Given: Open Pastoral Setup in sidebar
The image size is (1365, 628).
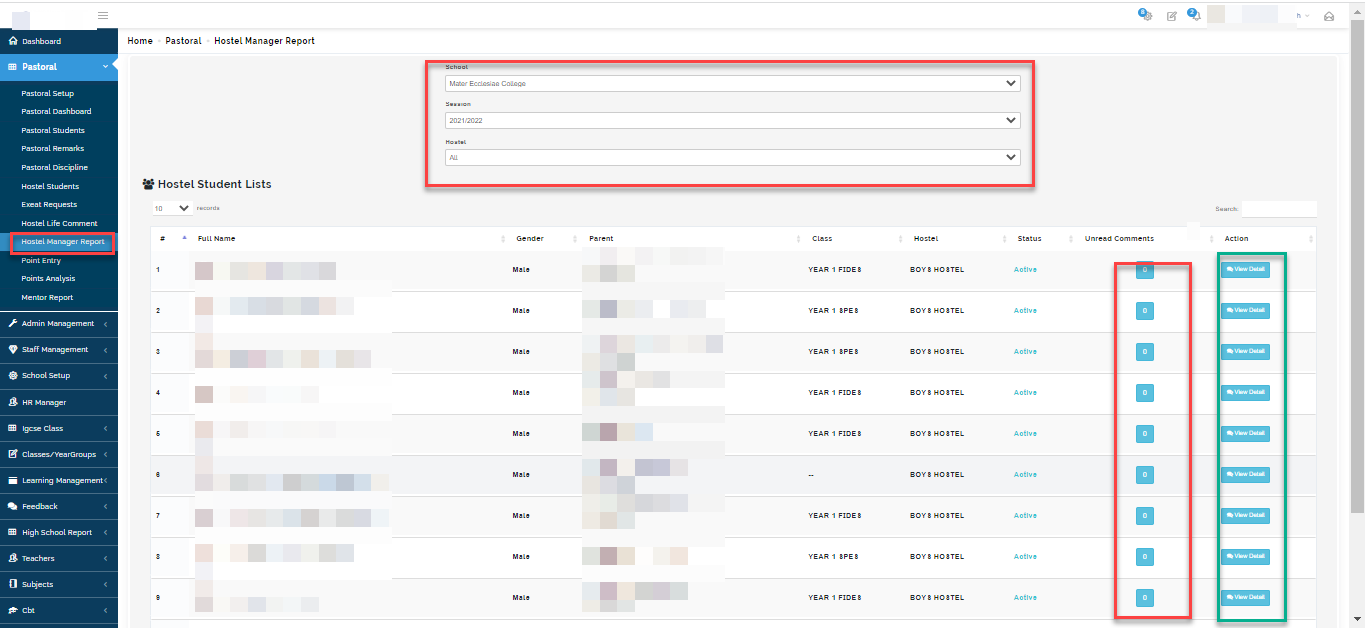Looking at the screenshot, I should click(48, 93).
